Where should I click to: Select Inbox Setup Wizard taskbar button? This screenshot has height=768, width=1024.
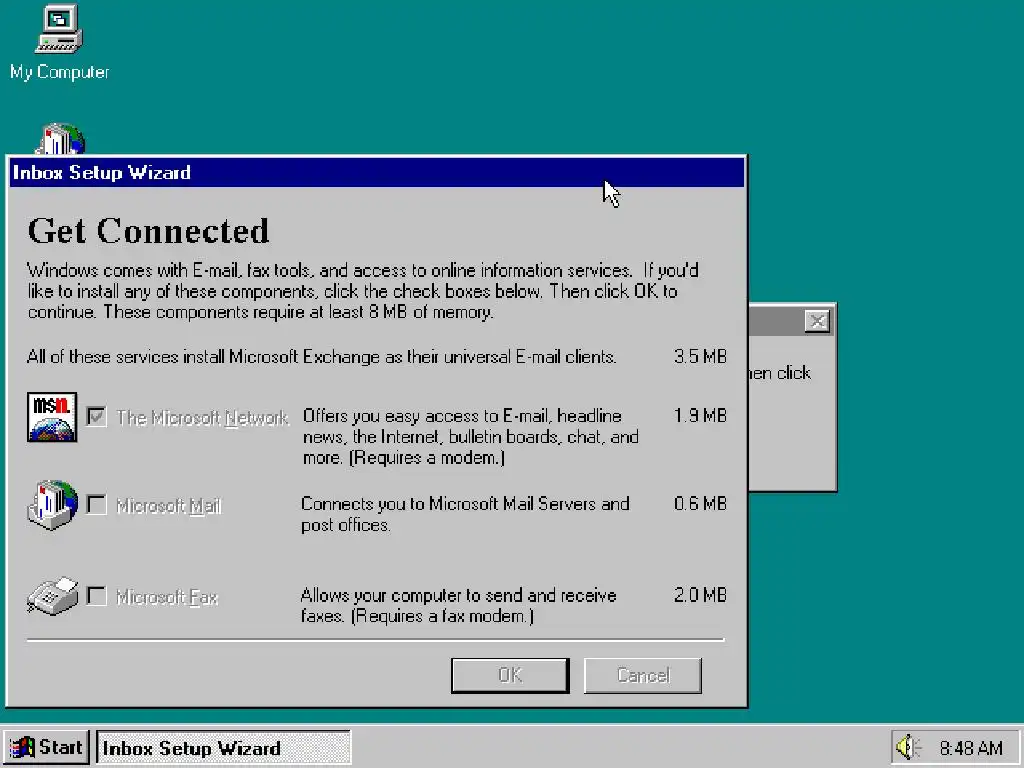point(224,747)
